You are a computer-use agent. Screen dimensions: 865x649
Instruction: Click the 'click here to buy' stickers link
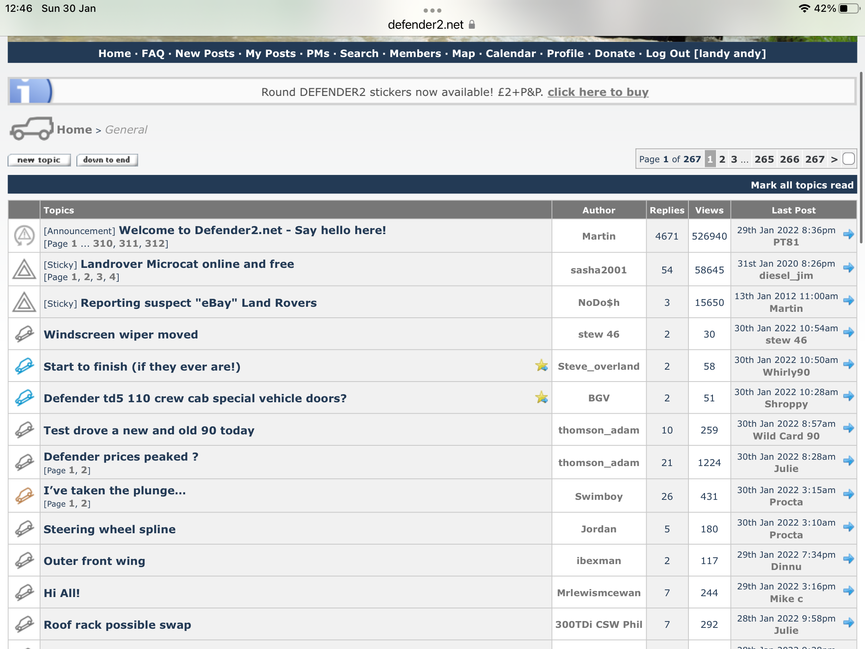(598, 92)
